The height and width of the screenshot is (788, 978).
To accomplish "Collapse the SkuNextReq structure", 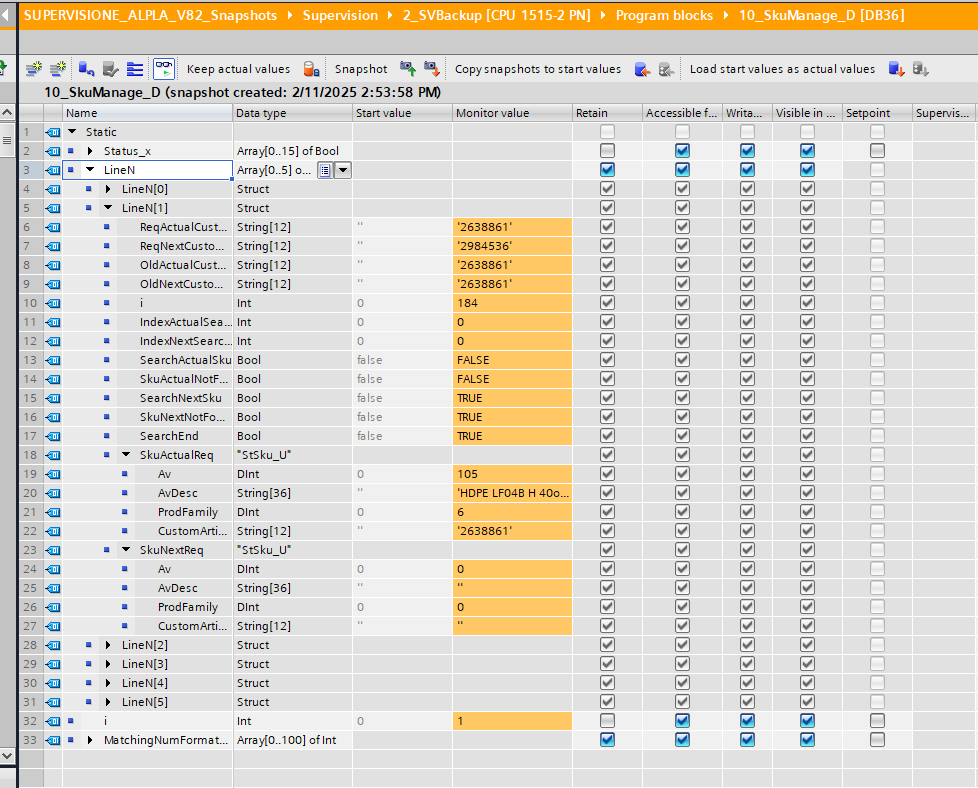I will point(127,550).
